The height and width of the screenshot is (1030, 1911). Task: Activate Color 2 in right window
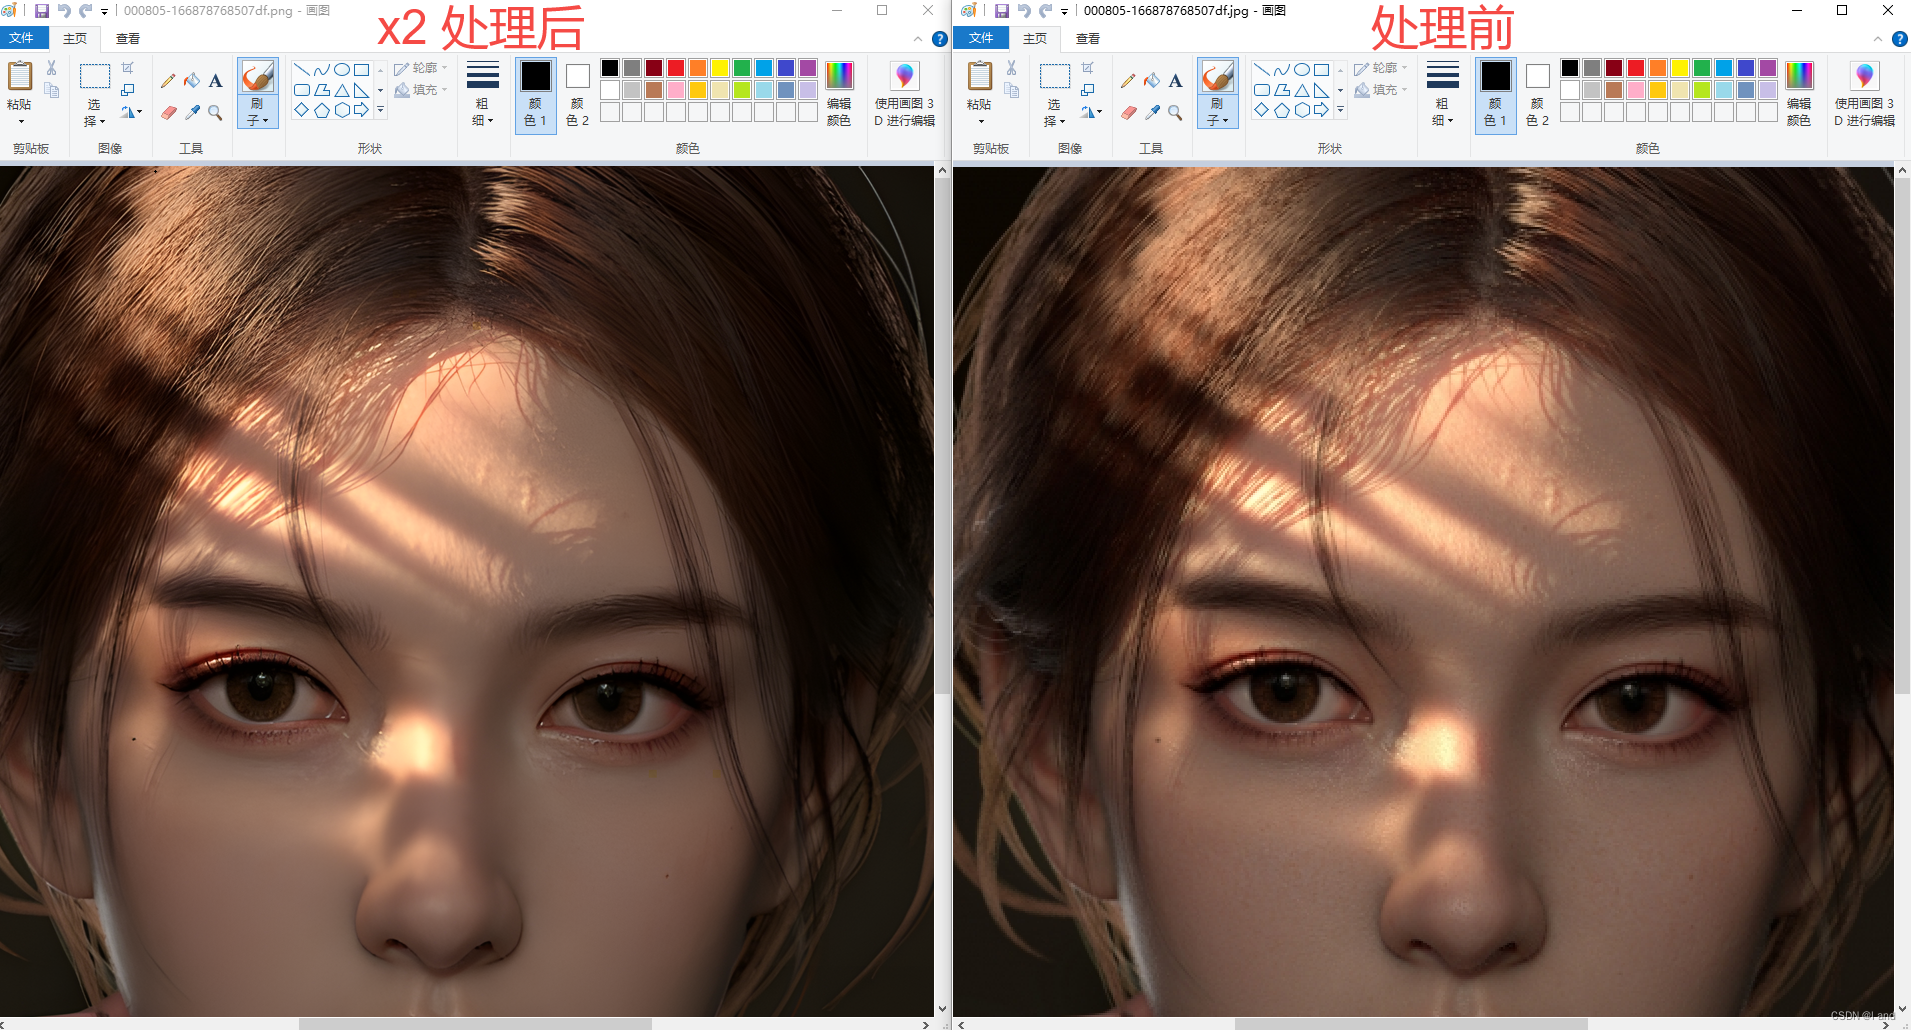[1537, 94]
